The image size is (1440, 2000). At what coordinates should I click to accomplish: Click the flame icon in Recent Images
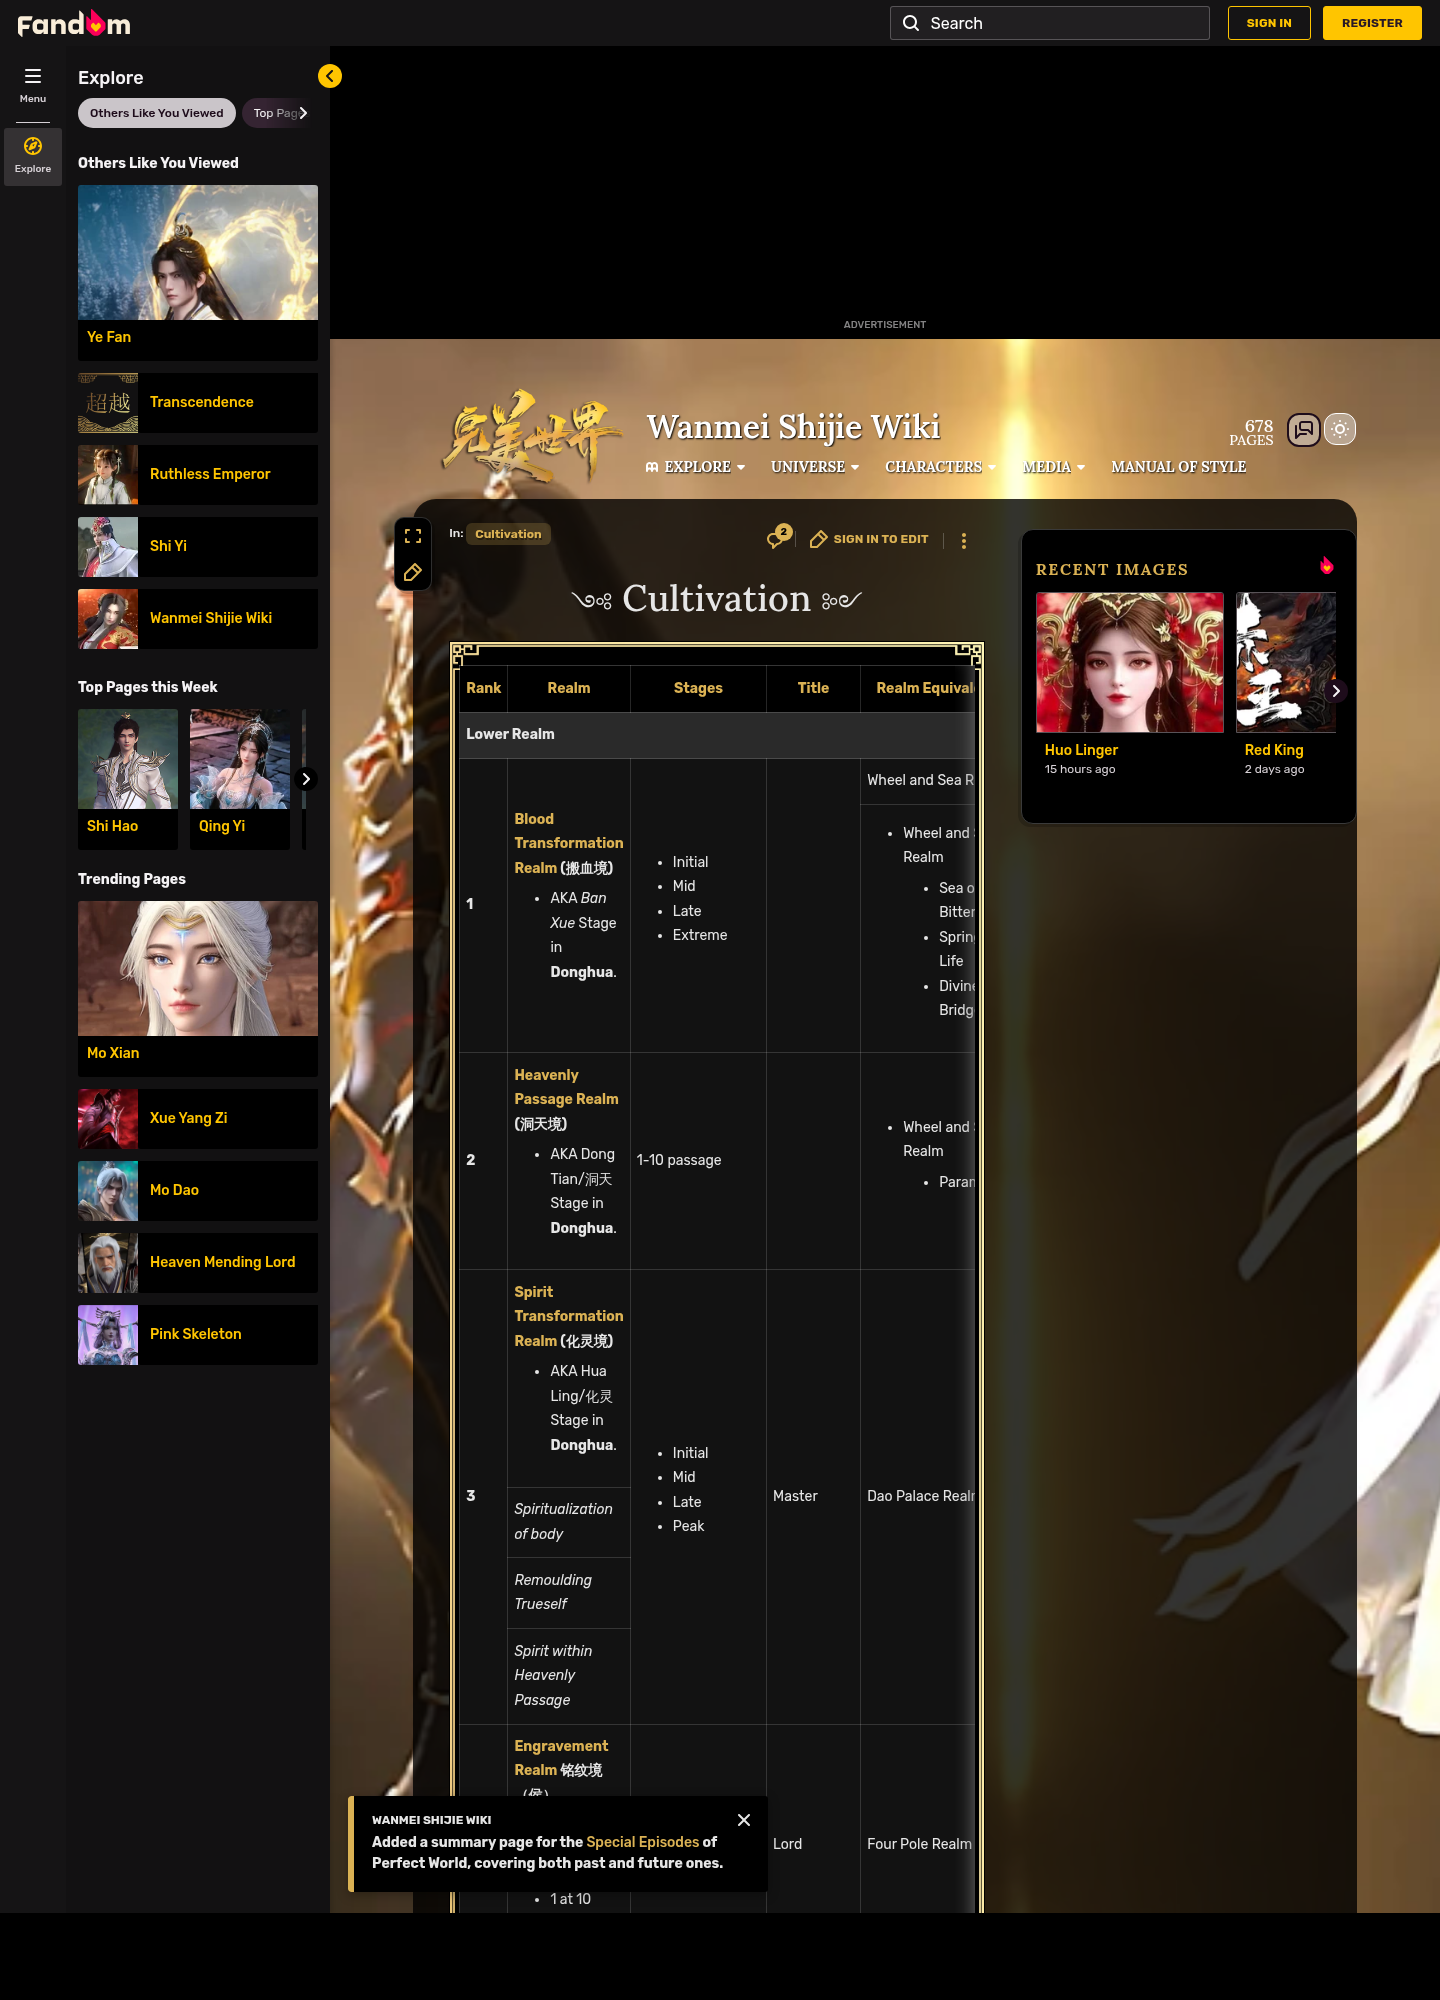[x=1327, y=566]
